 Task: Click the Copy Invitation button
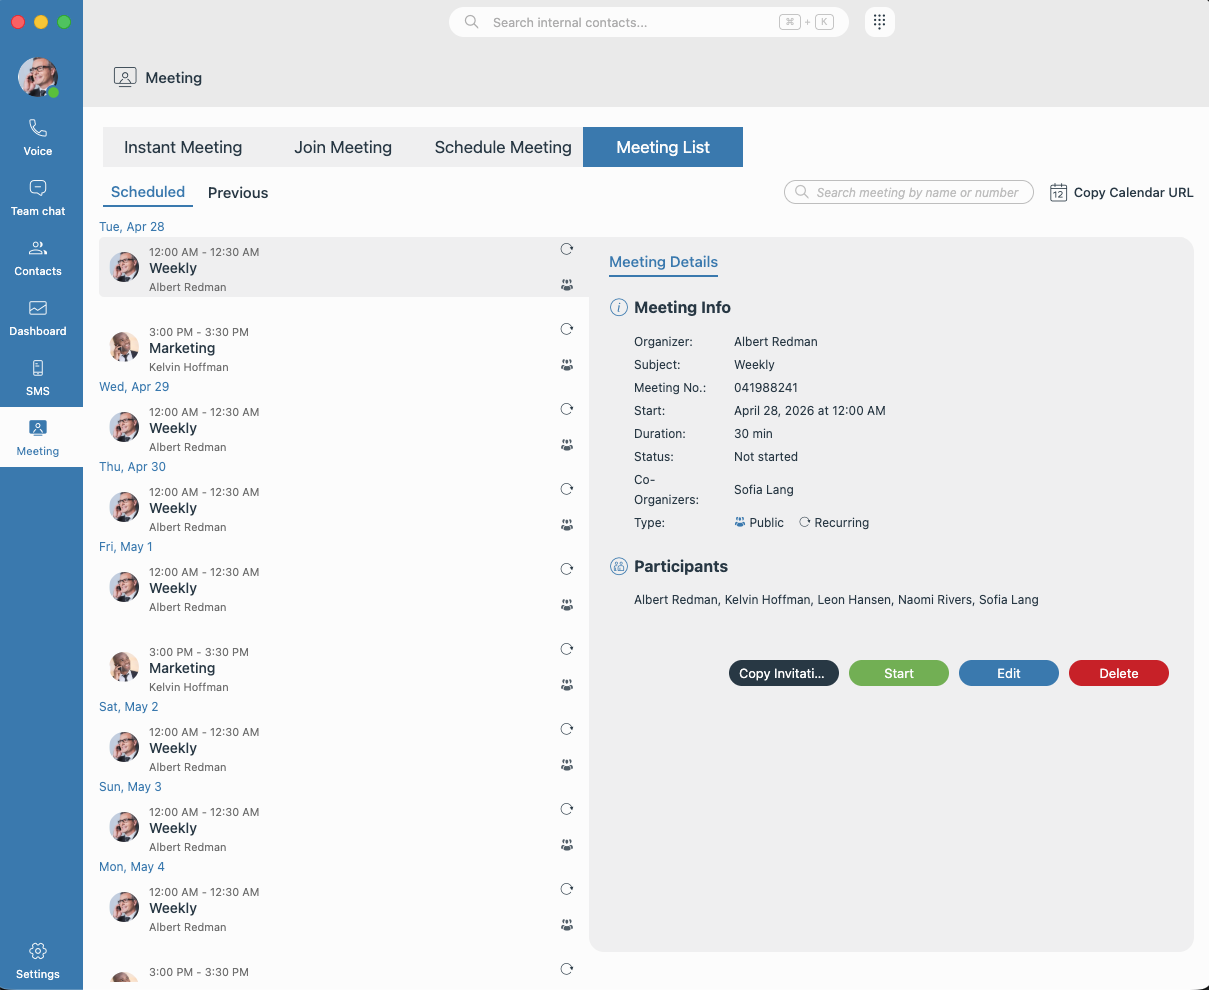coord(783,673)
